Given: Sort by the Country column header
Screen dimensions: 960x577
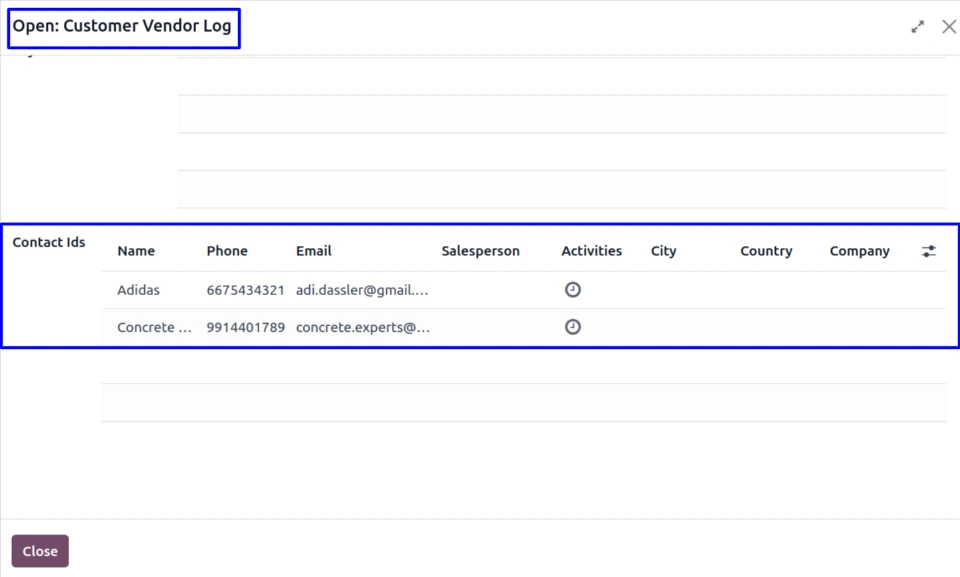Looking at the screenshot, I should pyautogui.click(x=766, y=251).
